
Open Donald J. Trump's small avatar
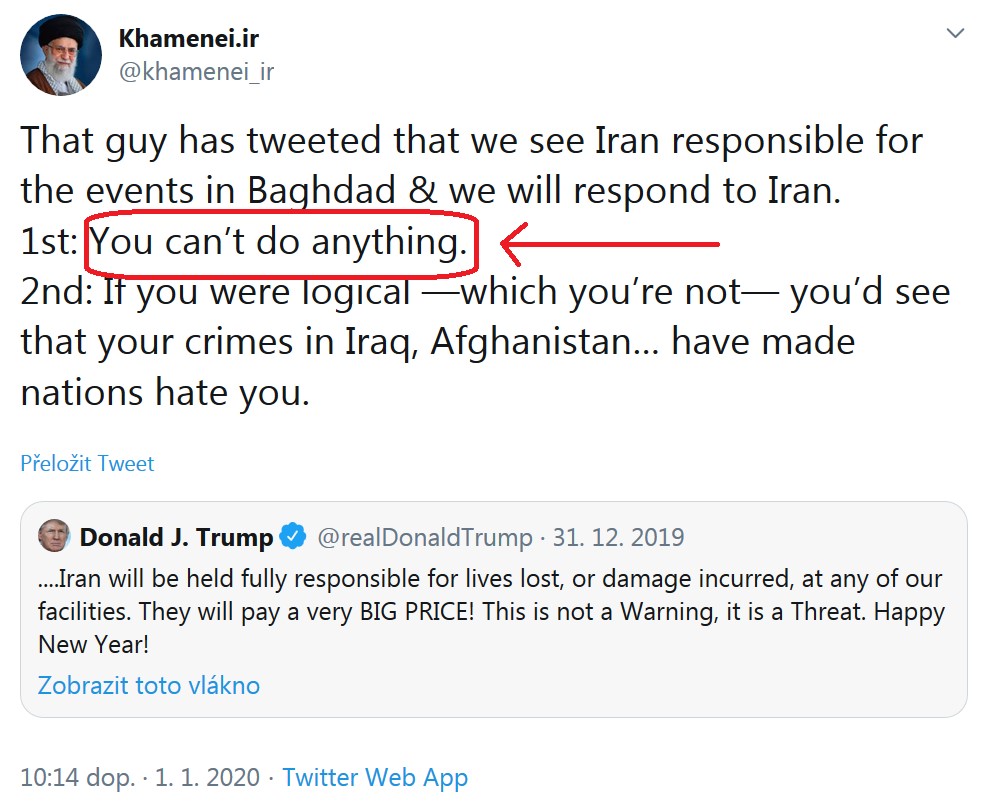click(x=54, y=537)
